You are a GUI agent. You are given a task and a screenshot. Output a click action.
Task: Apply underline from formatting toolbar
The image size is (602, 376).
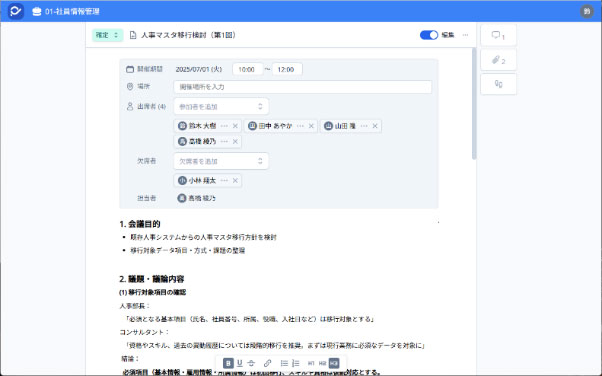pos(240,363)
